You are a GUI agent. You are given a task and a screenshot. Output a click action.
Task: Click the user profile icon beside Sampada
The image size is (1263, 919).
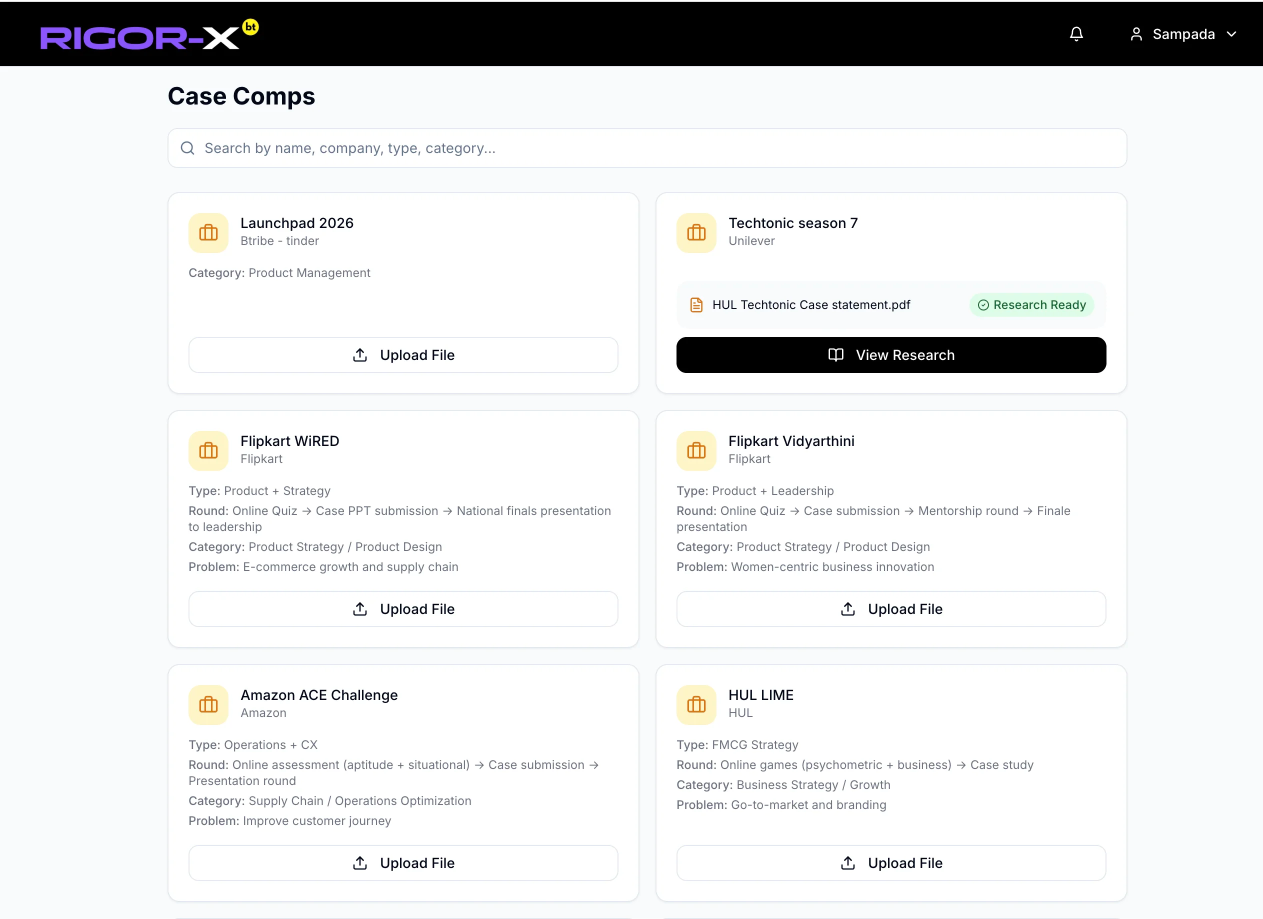(x=1136, y=34)
